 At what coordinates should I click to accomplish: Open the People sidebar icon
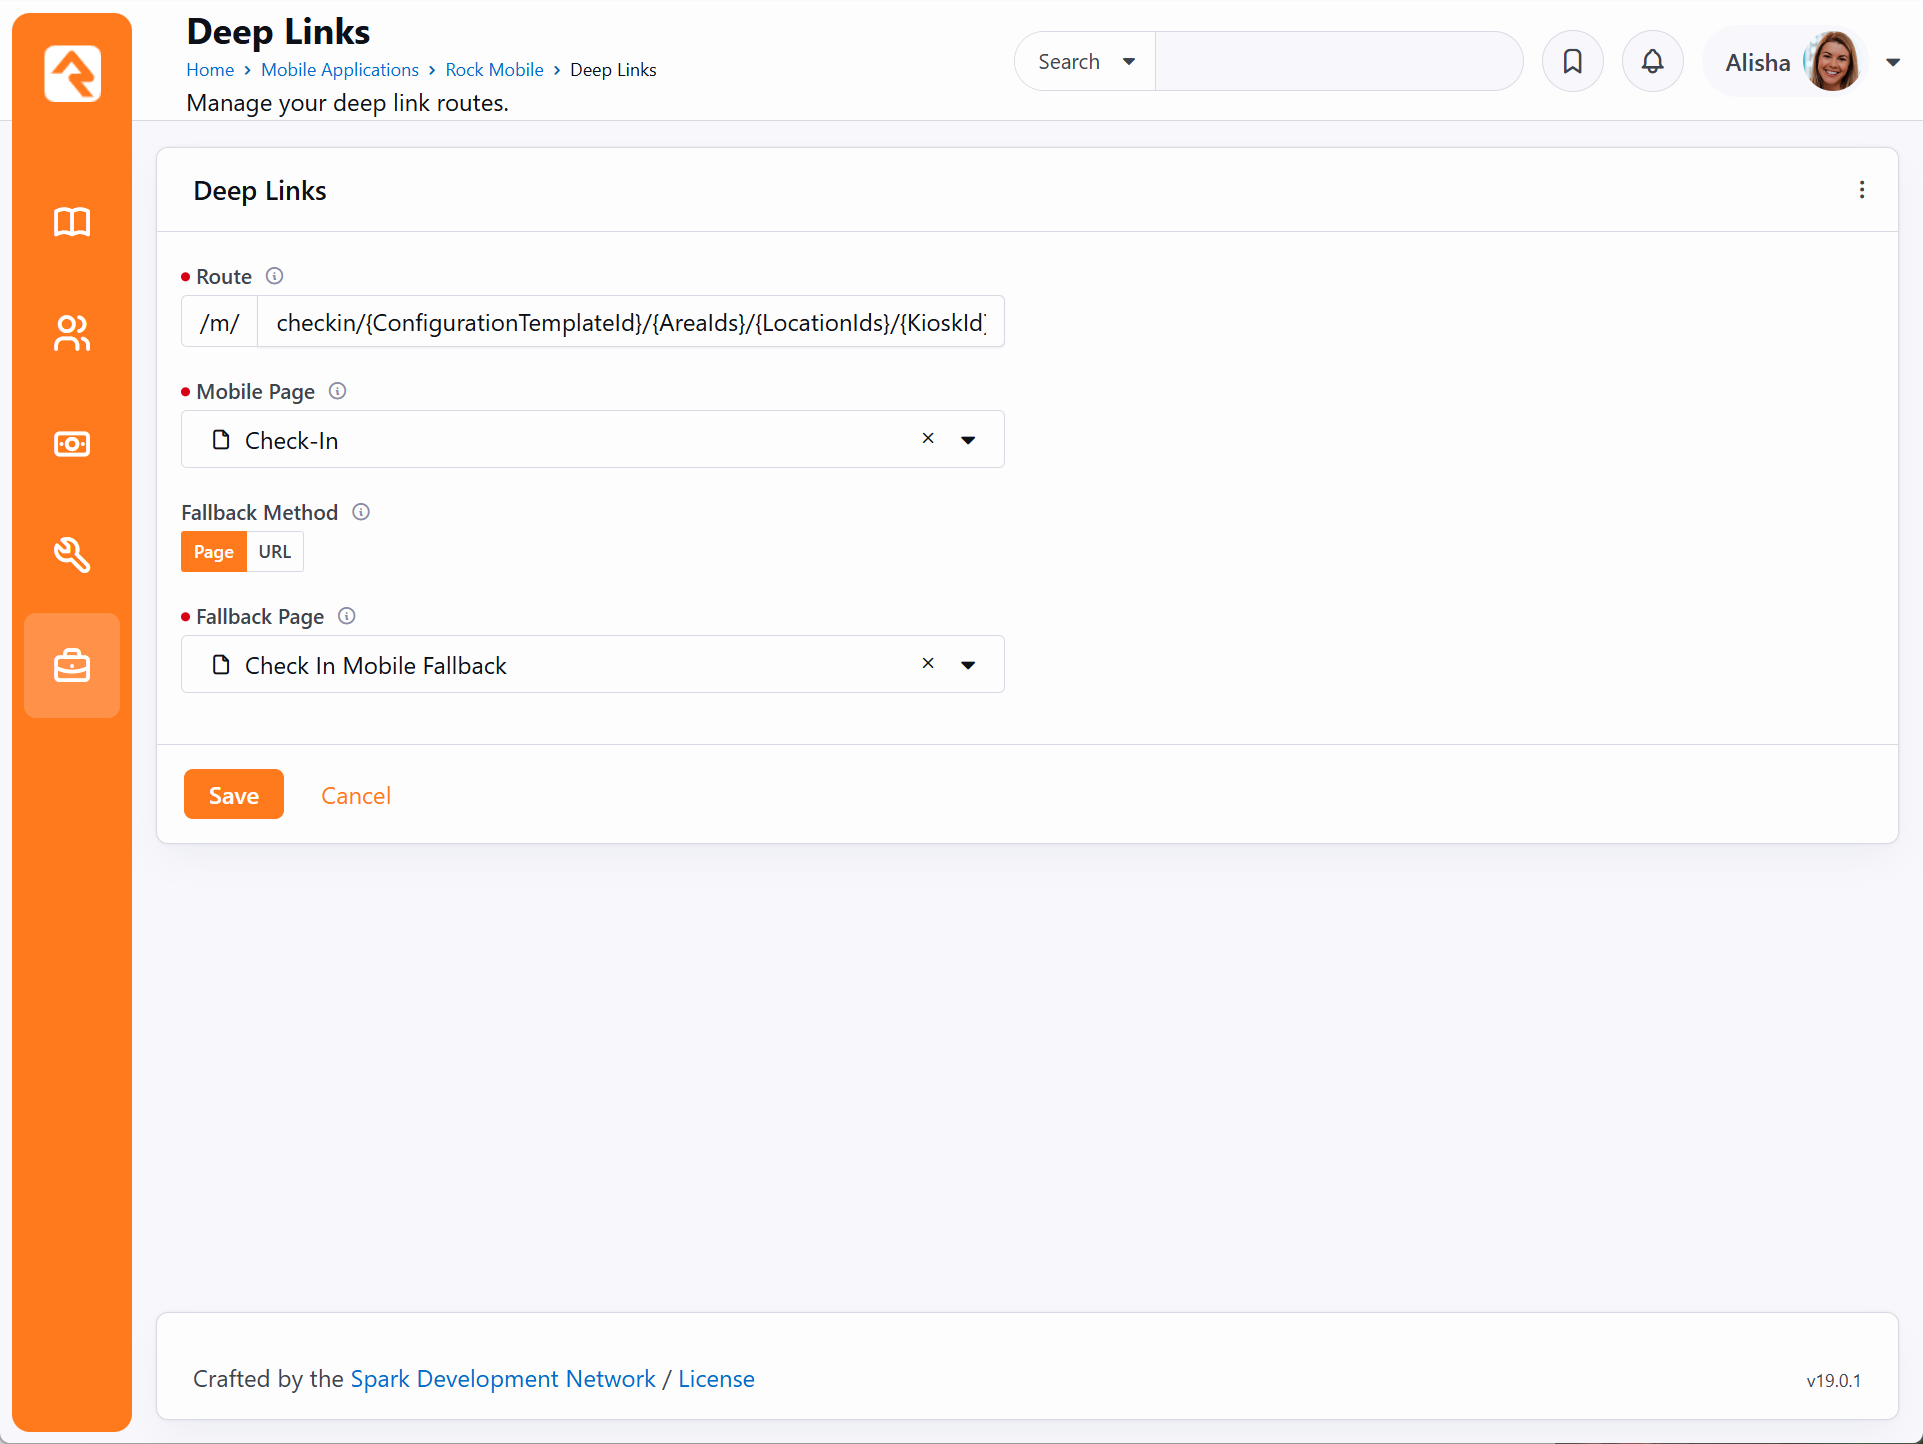(72, 333)
